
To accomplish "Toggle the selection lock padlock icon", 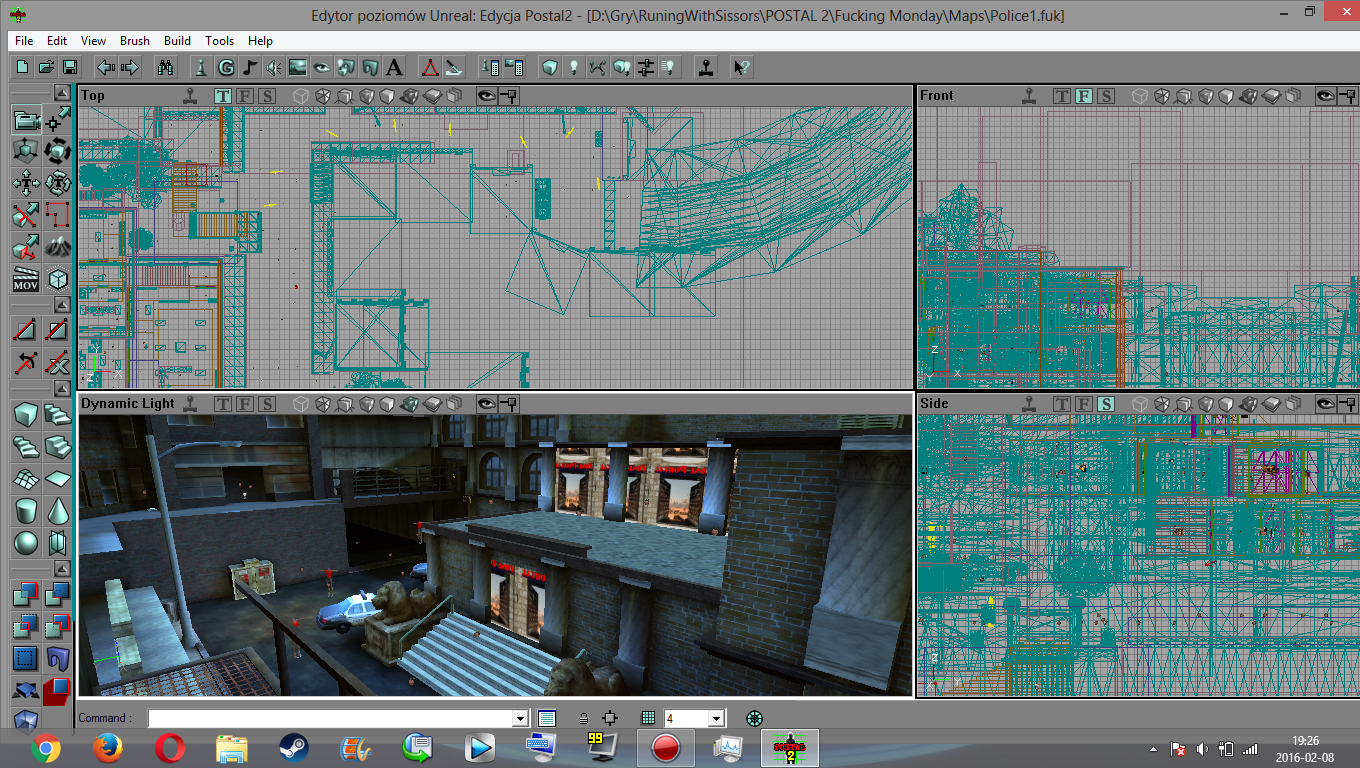I will [x=583, y=718].
